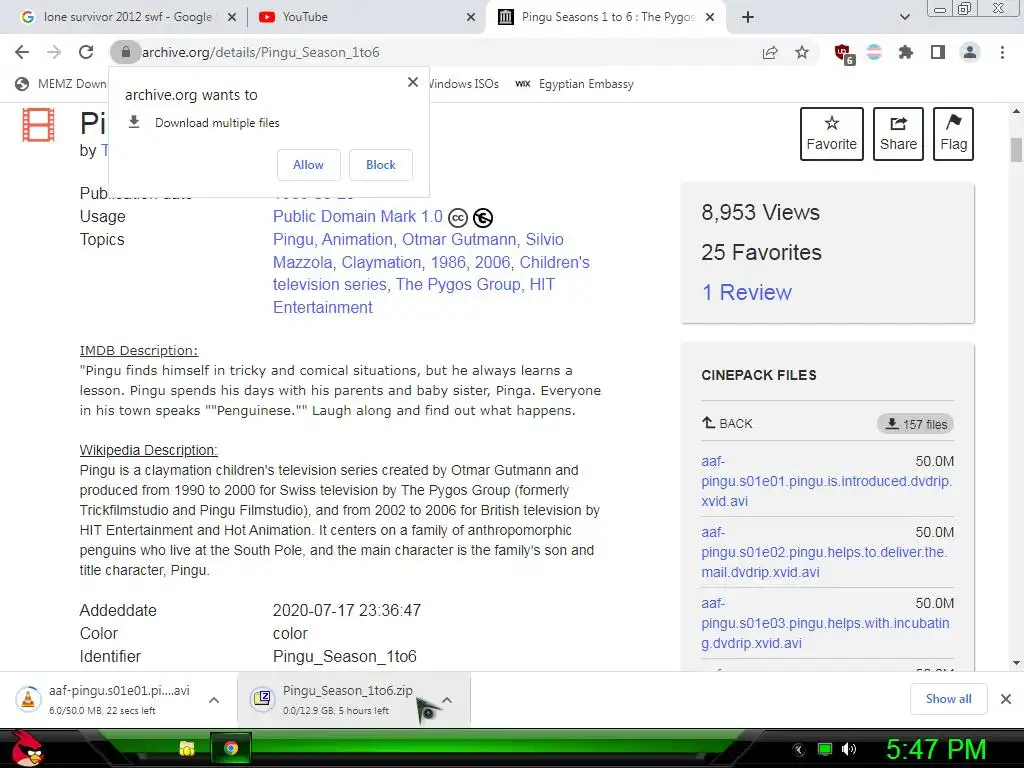
Task: Toggle the browser side panel
Action: (x=938, y=52)
